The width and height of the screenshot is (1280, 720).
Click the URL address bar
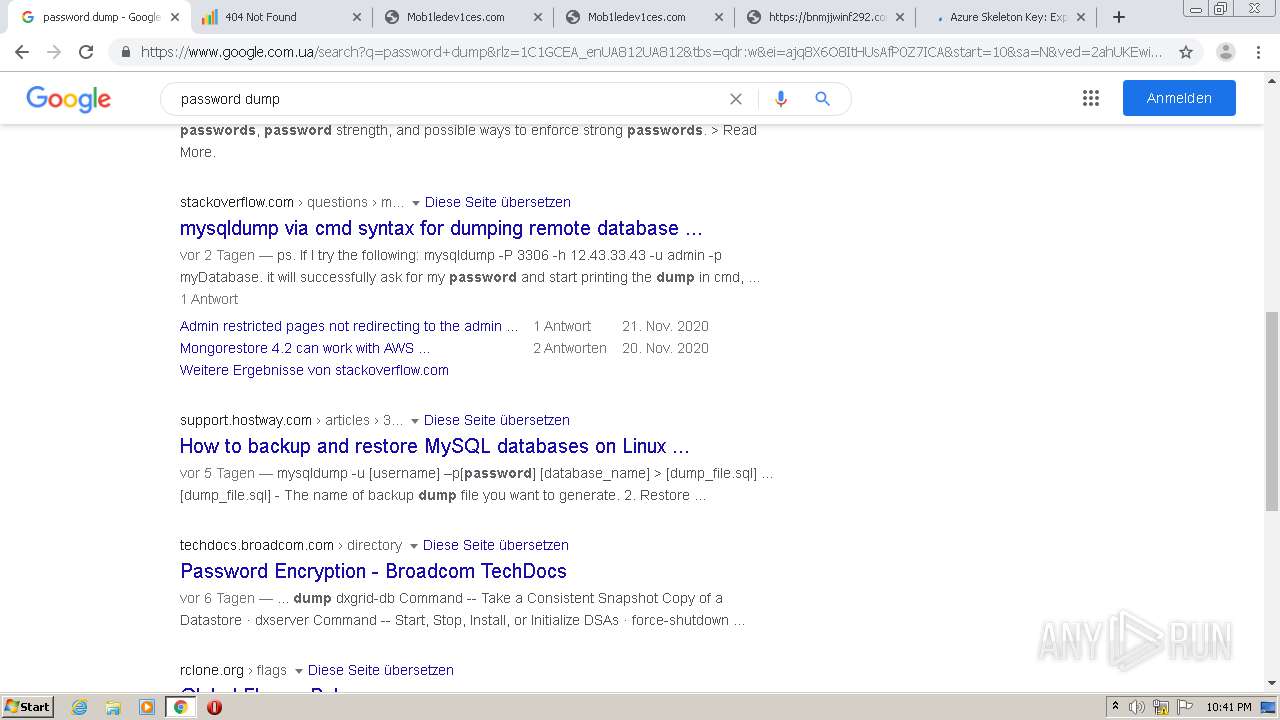651,52
